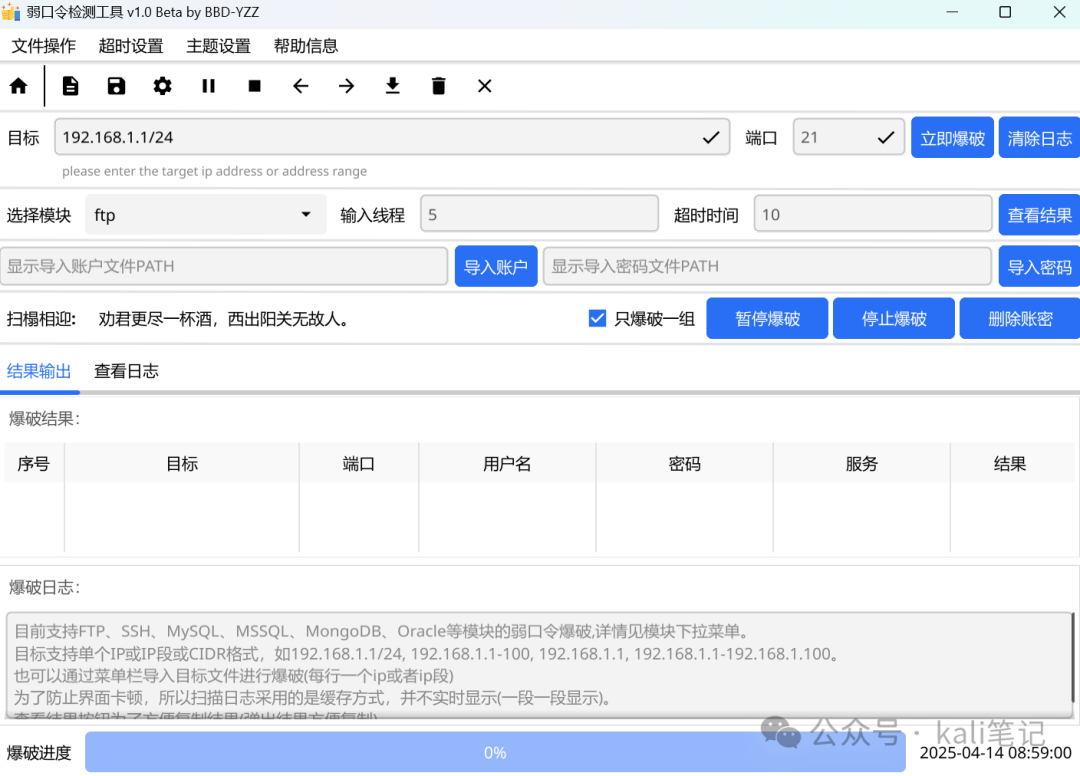
Task: Click the download icon in the toolbar
Action: point(392,86)
